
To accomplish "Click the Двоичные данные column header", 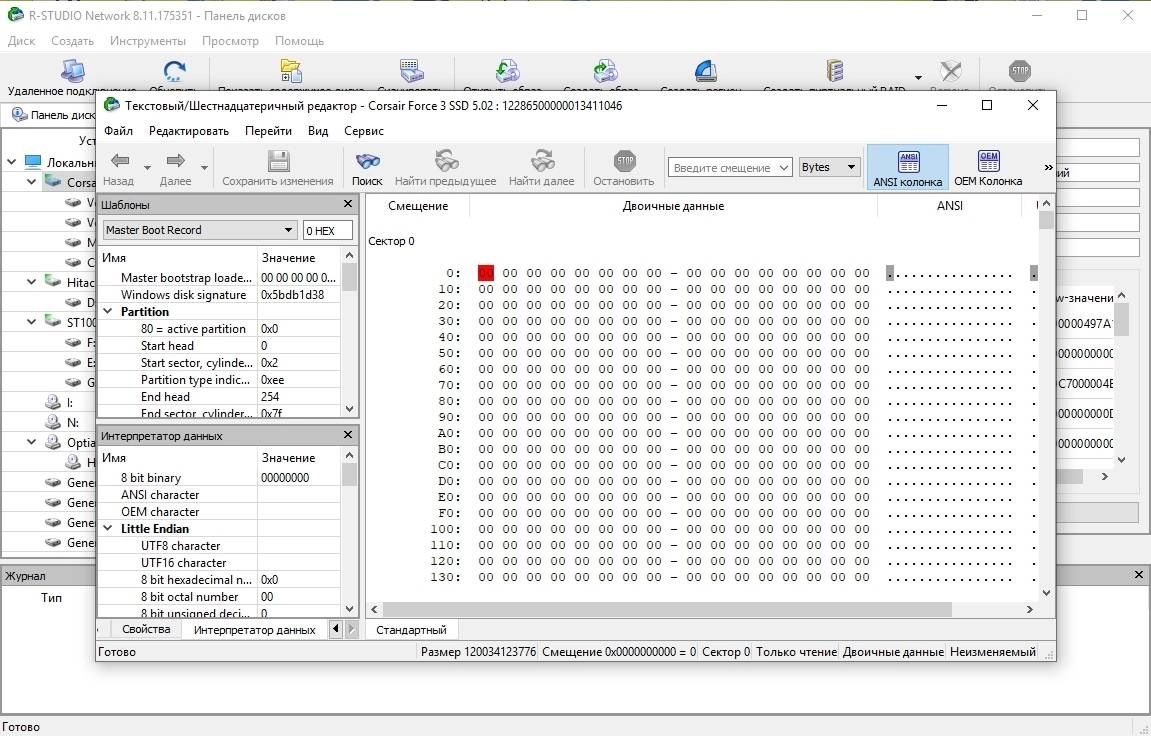I will 673,206.
